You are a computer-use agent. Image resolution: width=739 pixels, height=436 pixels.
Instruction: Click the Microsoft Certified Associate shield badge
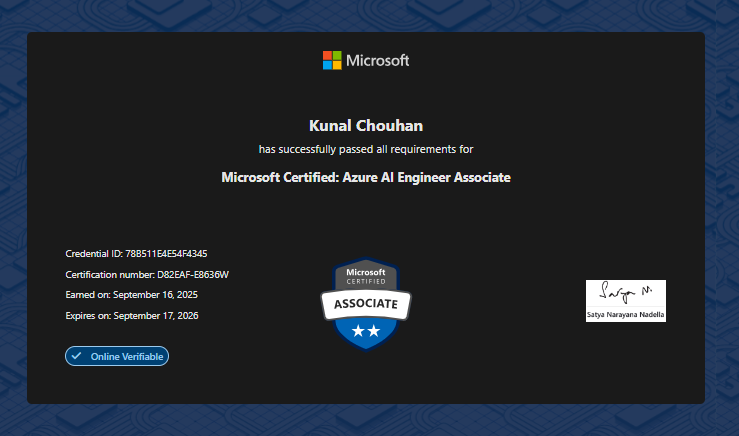point(366,304)
